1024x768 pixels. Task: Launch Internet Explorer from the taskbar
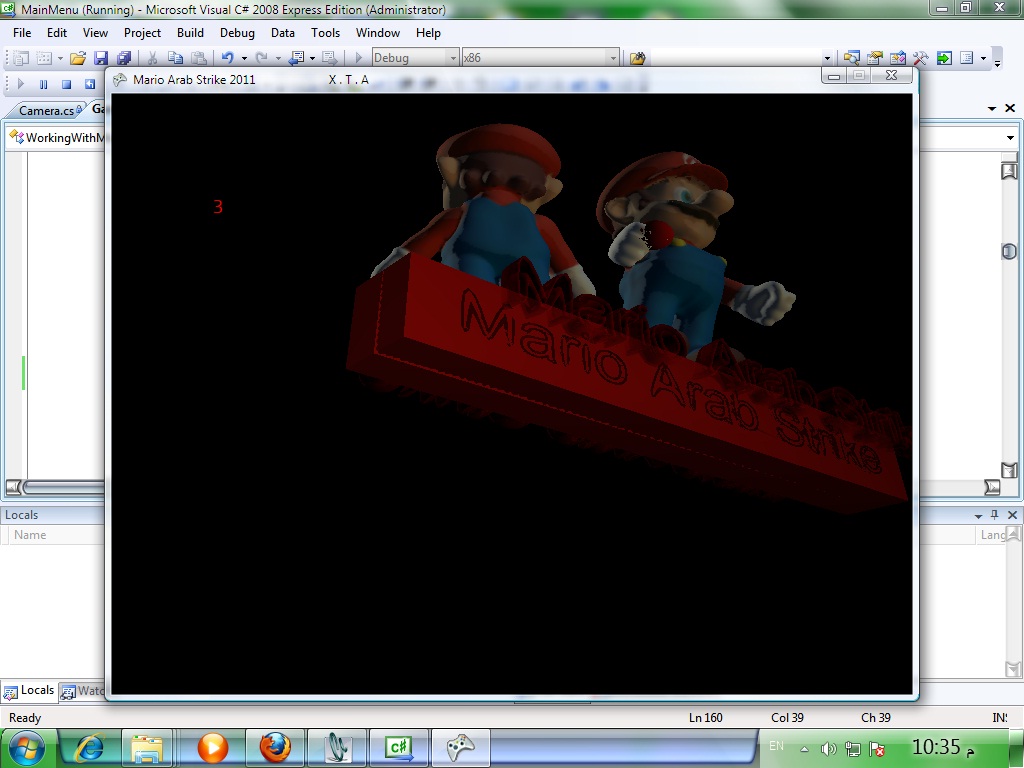pyautogui.click(x=91, y=748)
